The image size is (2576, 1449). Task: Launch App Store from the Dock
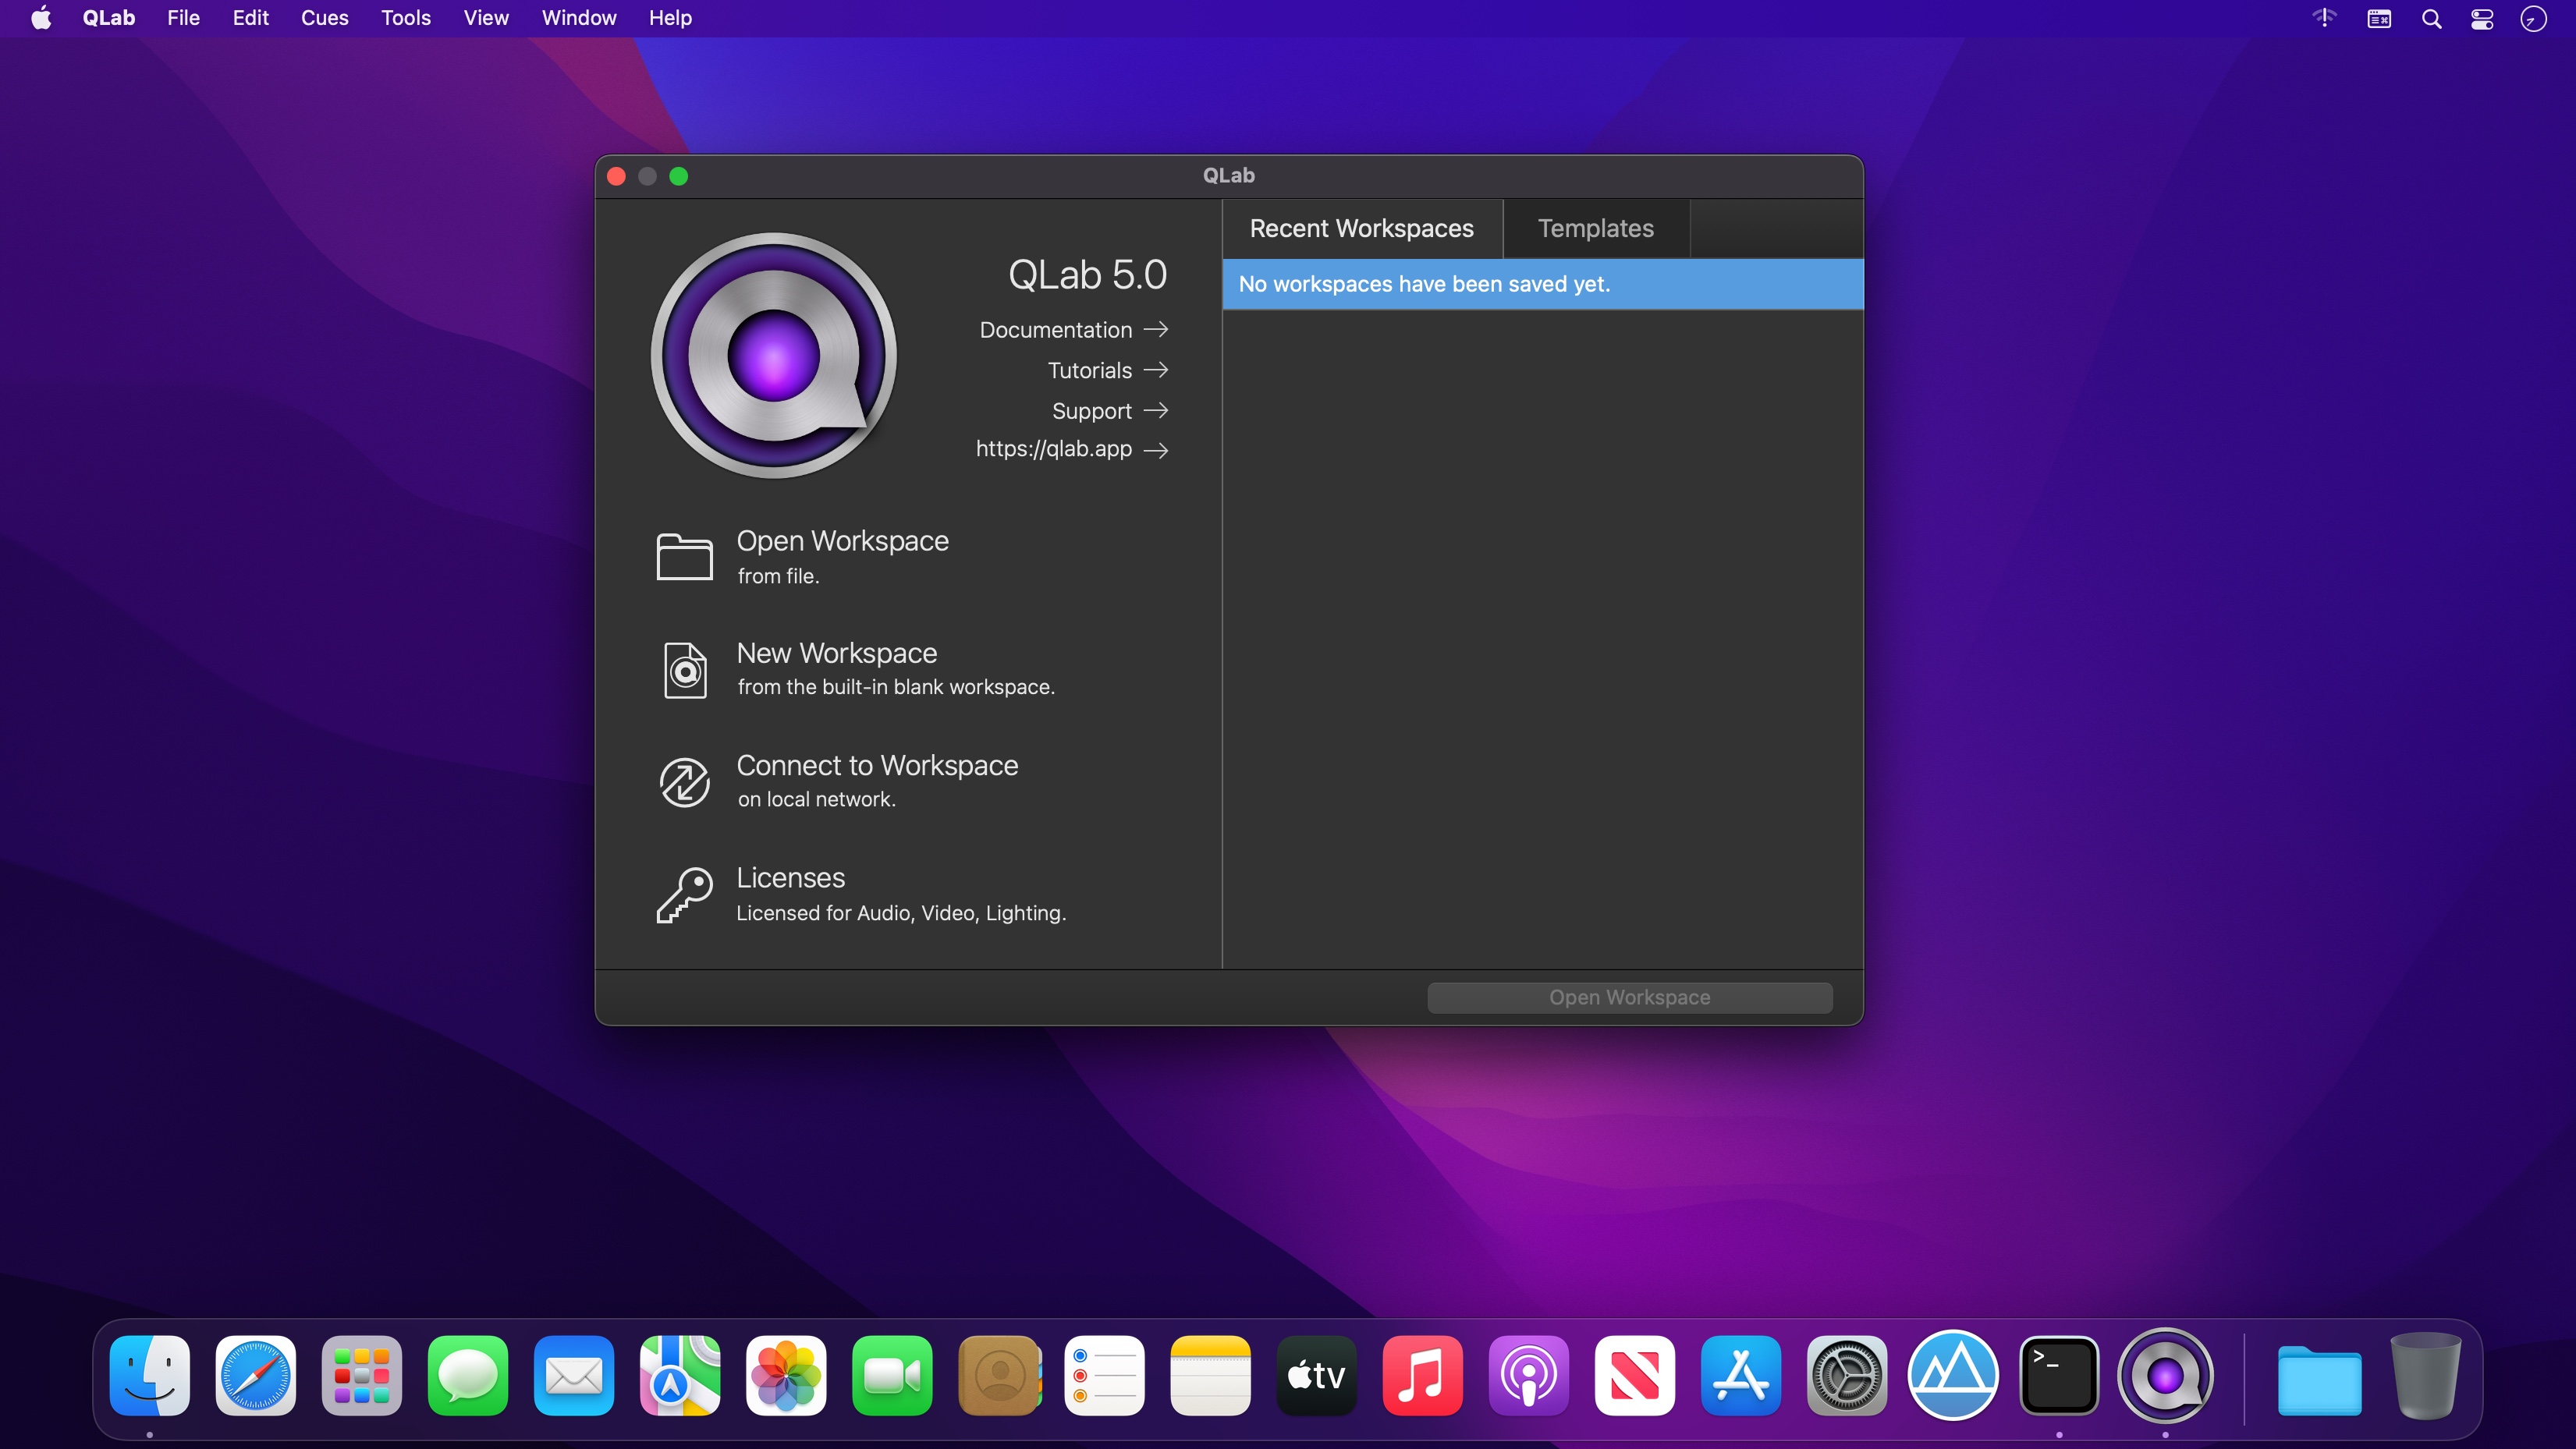coord(1741,1375)
